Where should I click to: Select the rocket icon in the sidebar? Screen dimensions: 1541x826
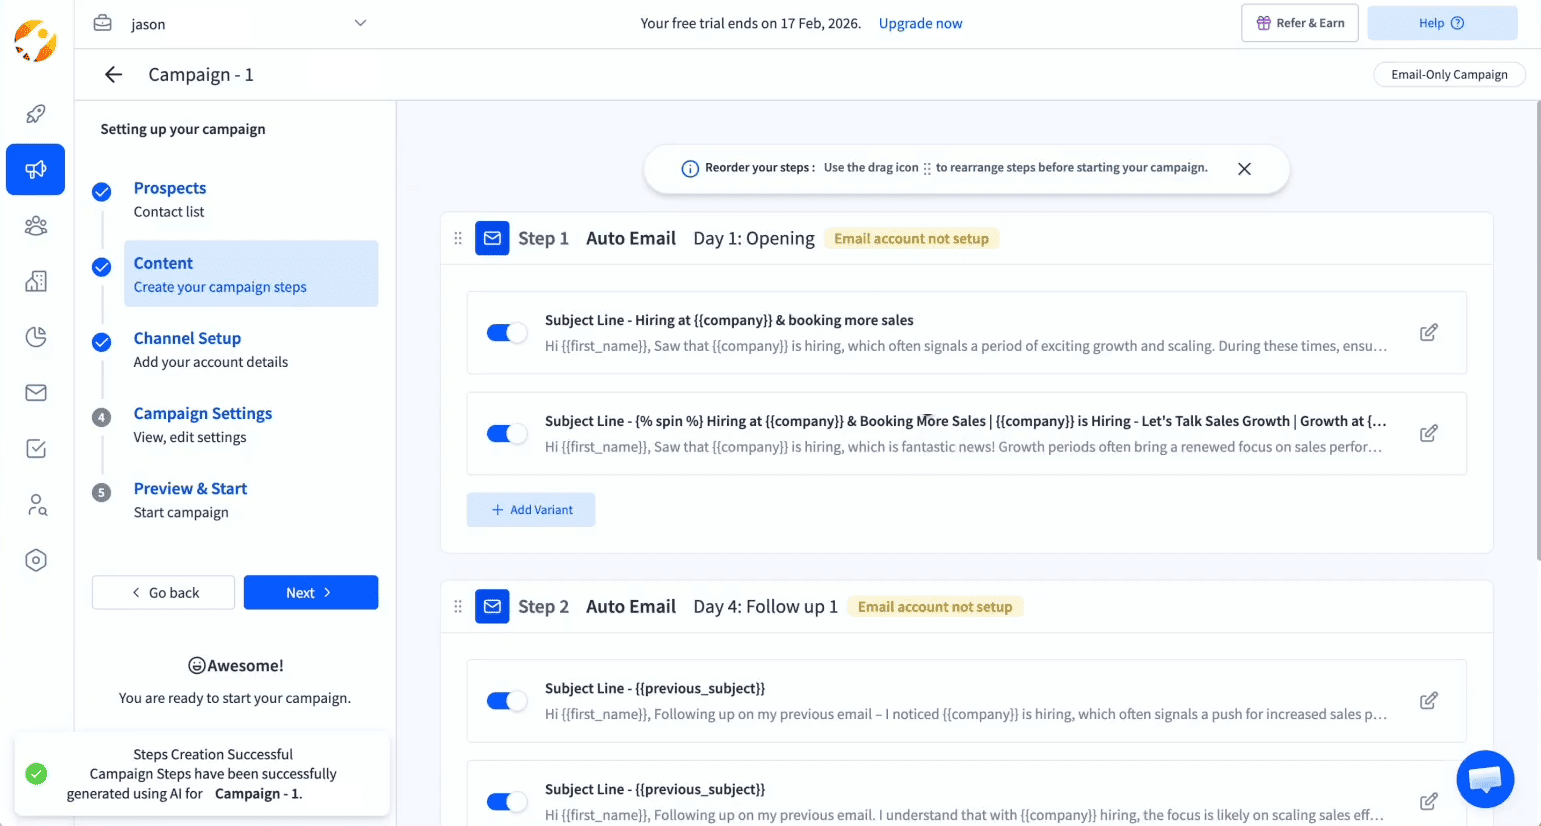(35, 113)
